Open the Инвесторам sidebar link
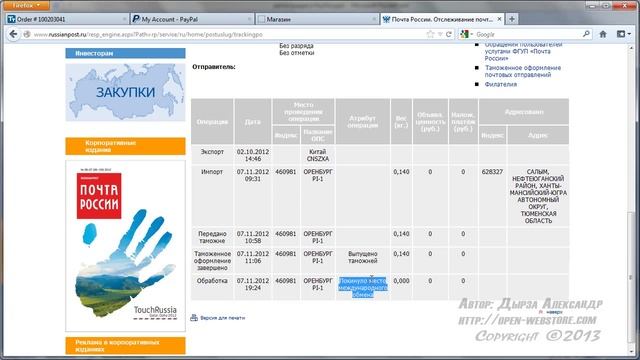Screen dimensions: 640x360 (x=125, y=53)
